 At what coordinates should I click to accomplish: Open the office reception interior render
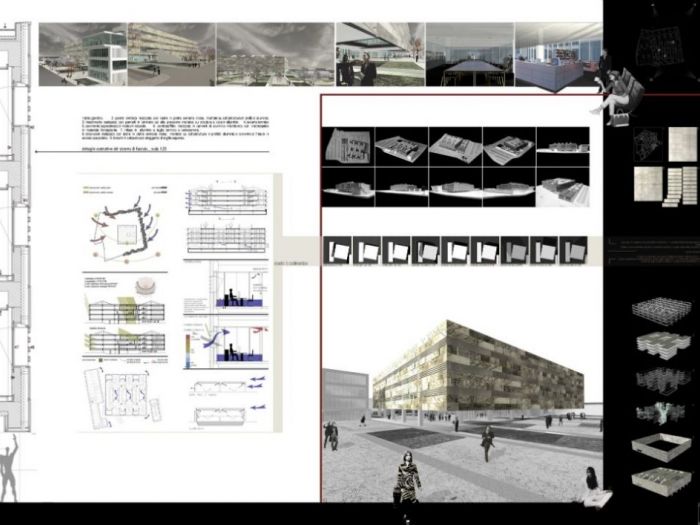558,54
